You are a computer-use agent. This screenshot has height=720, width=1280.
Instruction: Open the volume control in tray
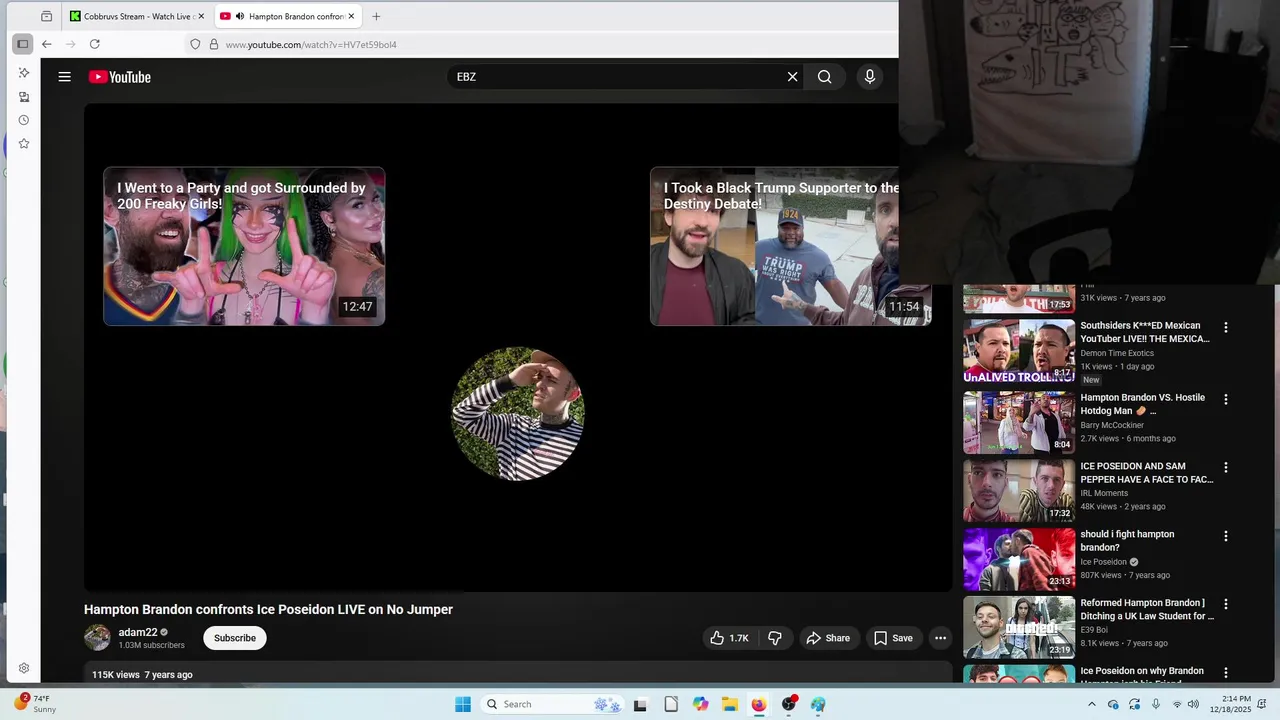[x=1193, y=704]
